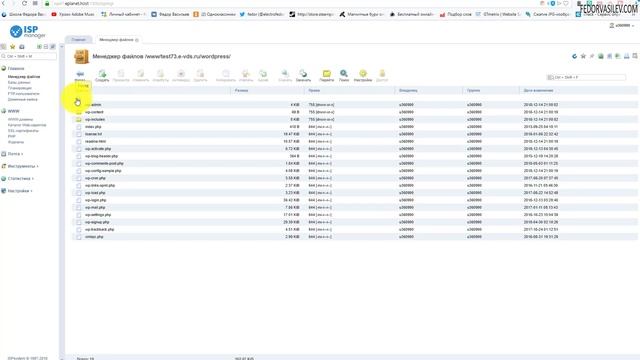The image size is (640, 360).
Task: Select the wp-config-sample.php file
Action: pyautogui.click(x=103, y=171)
